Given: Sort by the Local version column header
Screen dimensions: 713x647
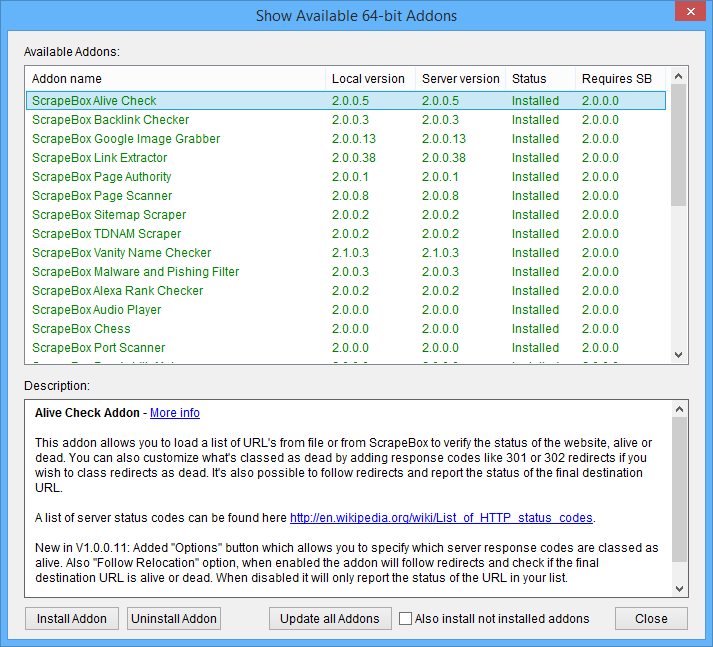Looking at the screenshot, I should [369, 79].
